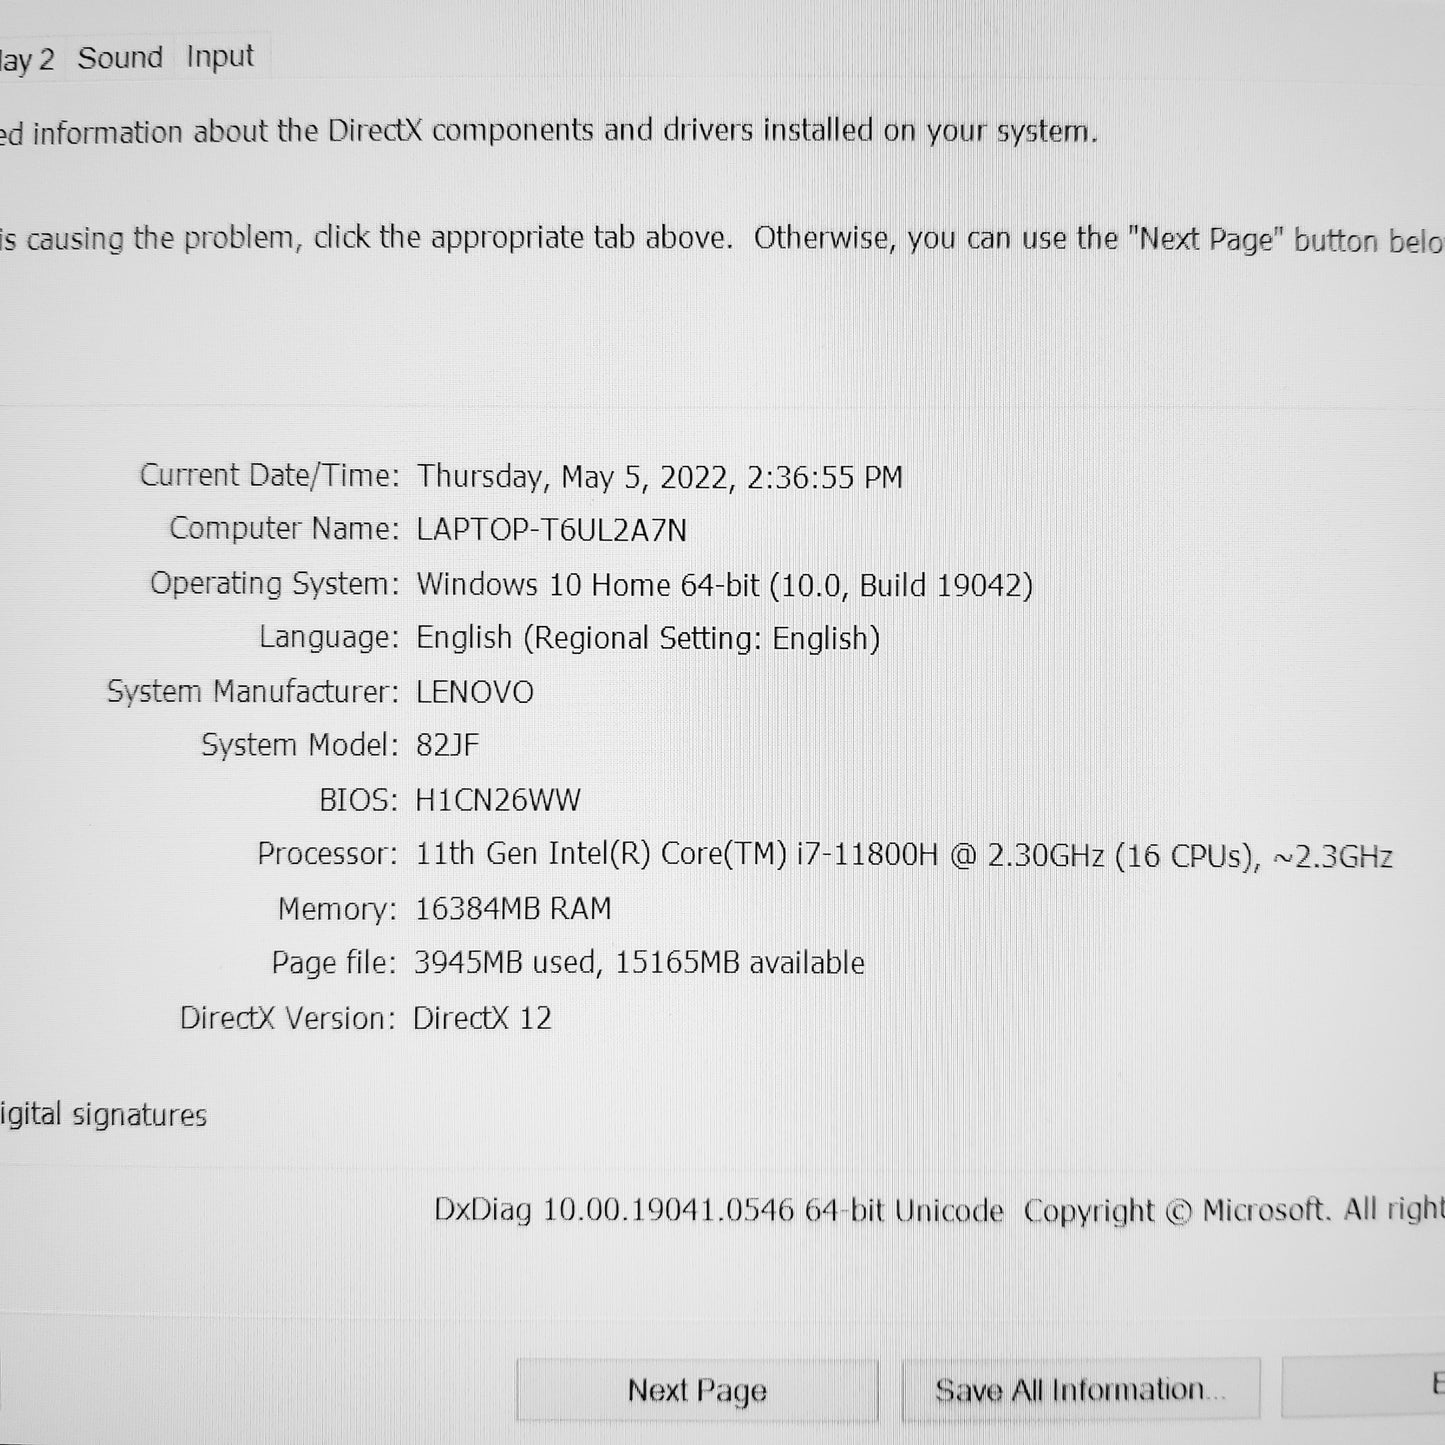This screenshot has height=1445, width=1445.
Task: Select the Display 2 tab
Action: click(27, 60)
